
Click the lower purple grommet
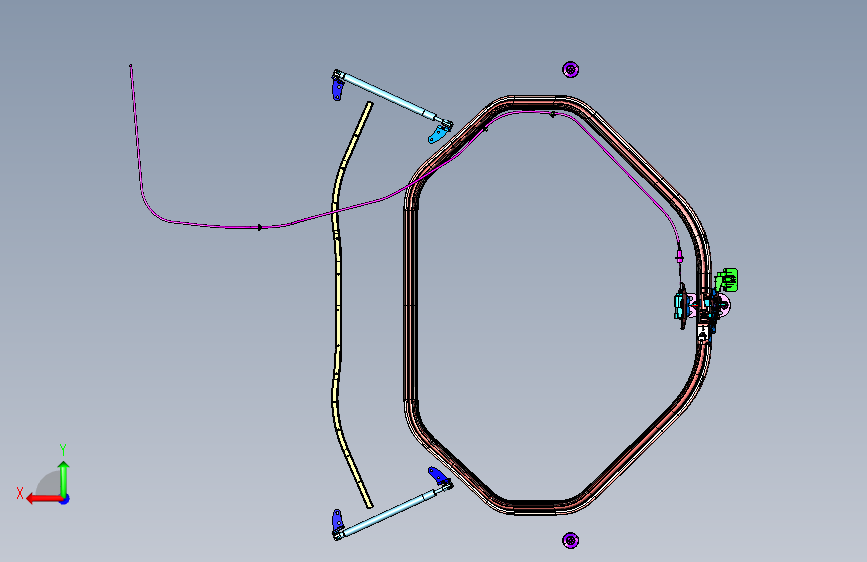[571, 540]
